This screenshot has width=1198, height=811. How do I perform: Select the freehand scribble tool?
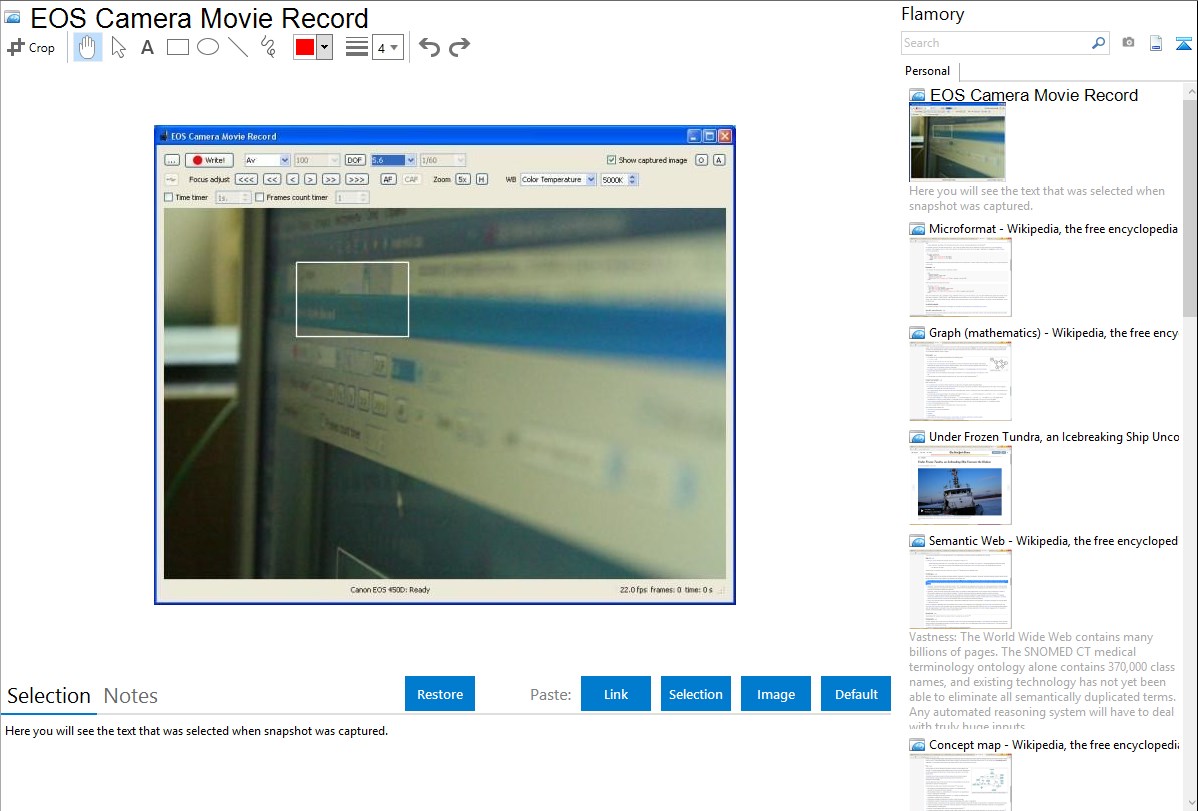(268, 47)
